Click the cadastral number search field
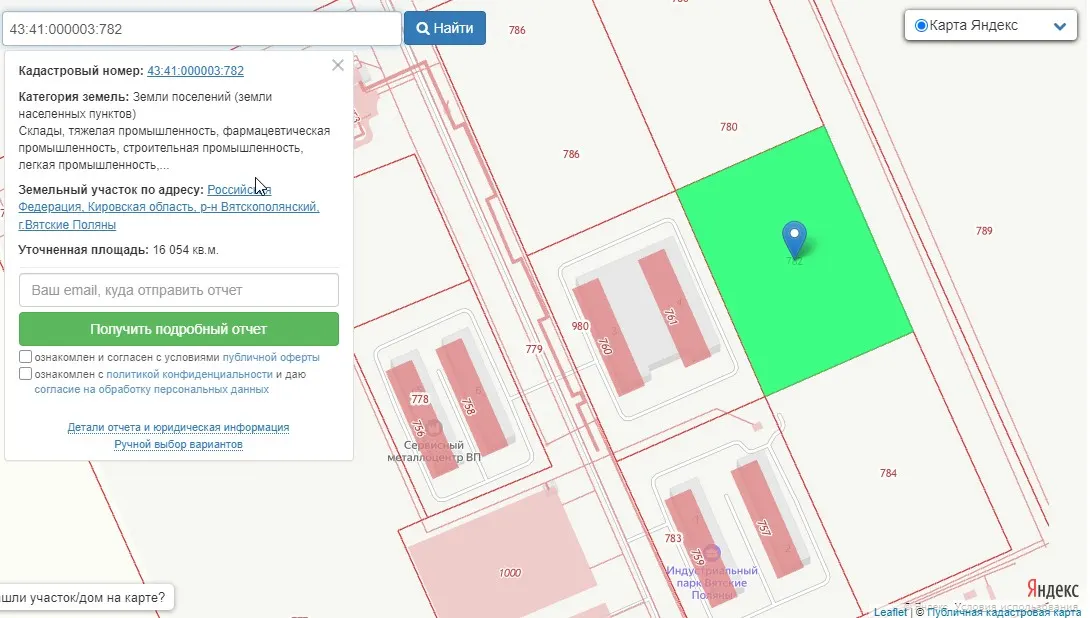 202,29
